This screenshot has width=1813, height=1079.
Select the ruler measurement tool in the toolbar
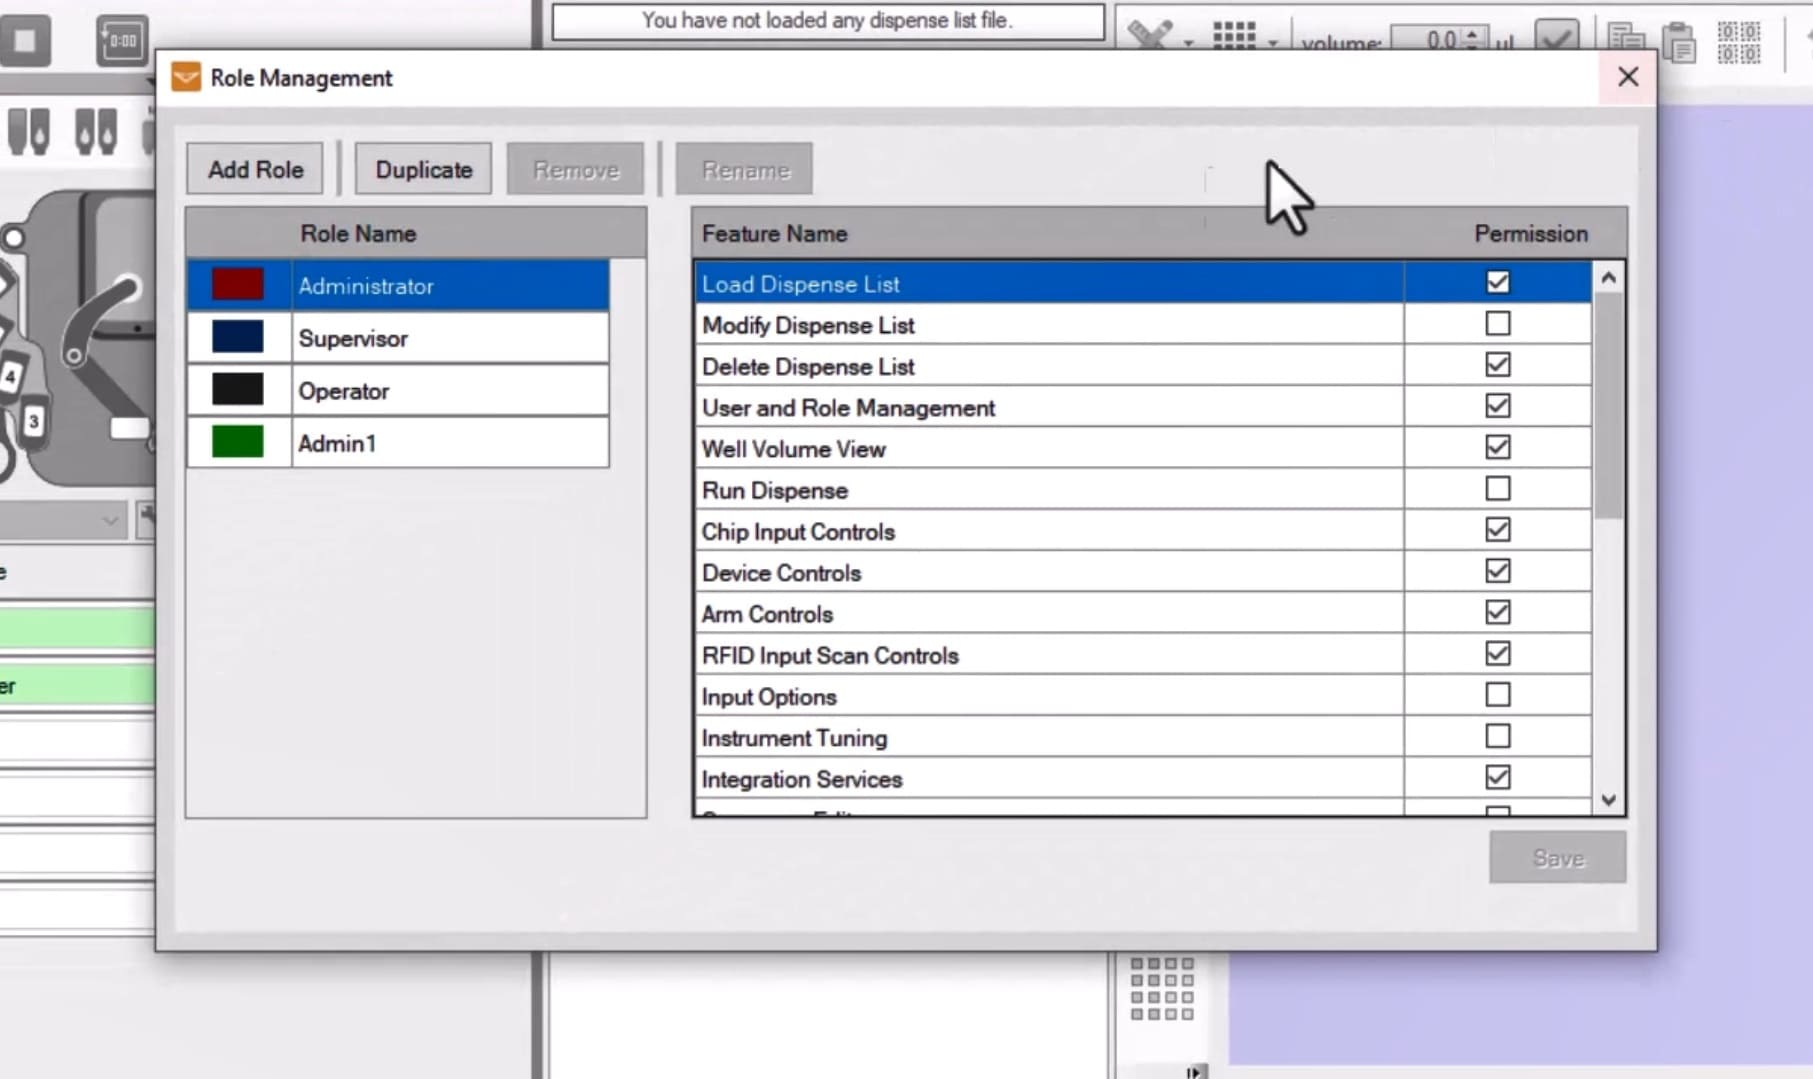[1149, 32]
